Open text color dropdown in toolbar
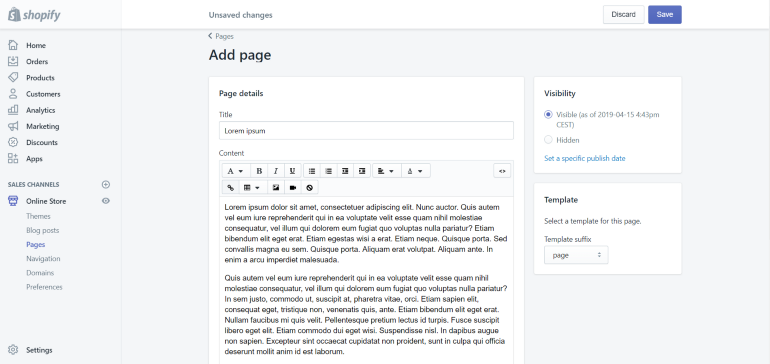 [x=416, y=171]
